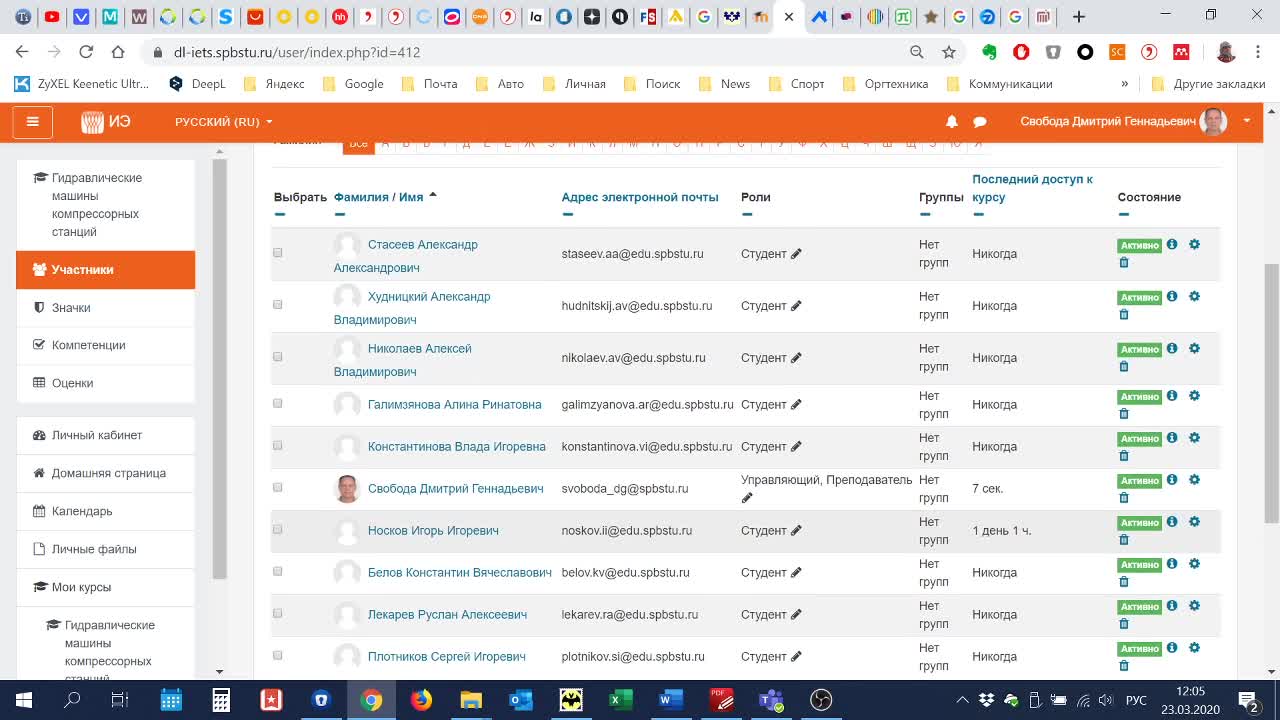Delete enrolment trash icon for Белов row
Screen dimensions: 1280x720
(1124, 582)
